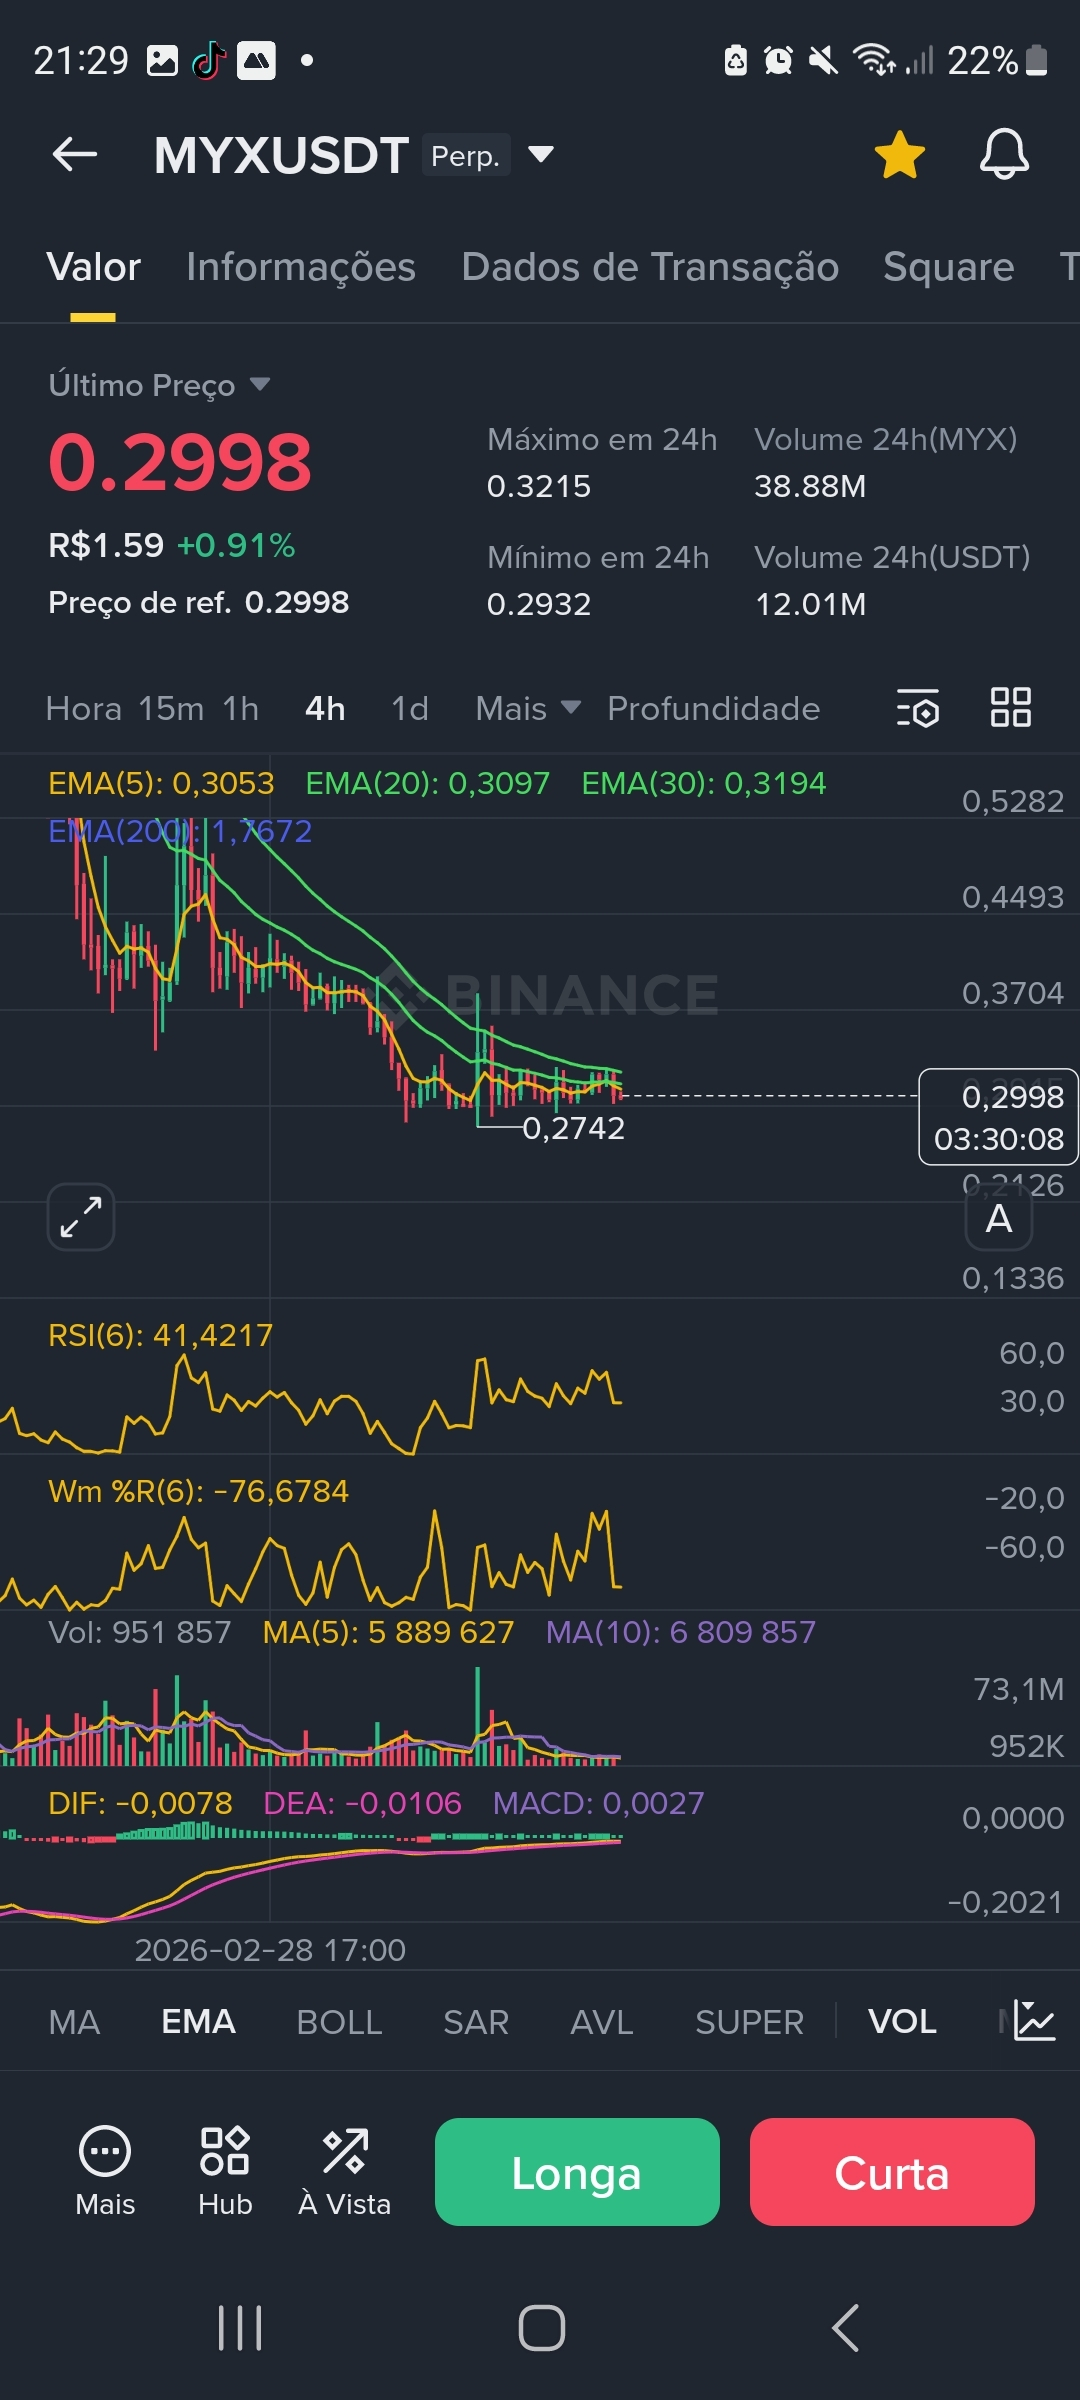Open chart layout grid icon
1080x2400 pixels.
point(1010,707)
